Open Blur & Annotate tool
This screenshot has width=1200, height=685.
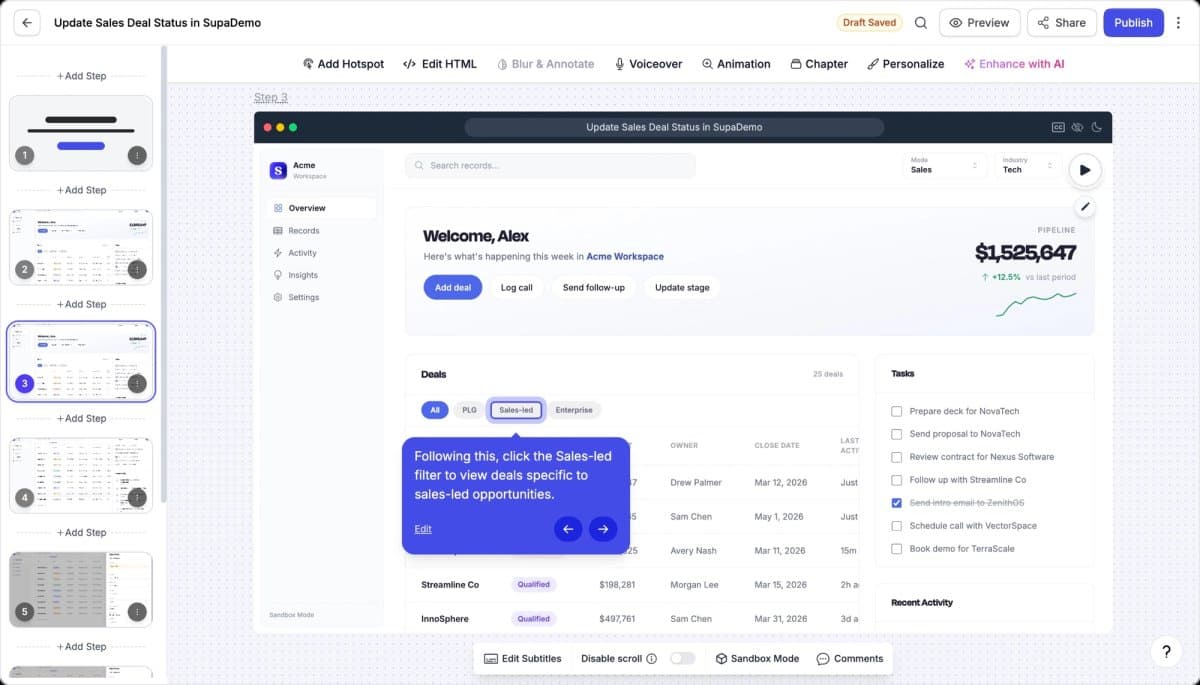point(546,64)
